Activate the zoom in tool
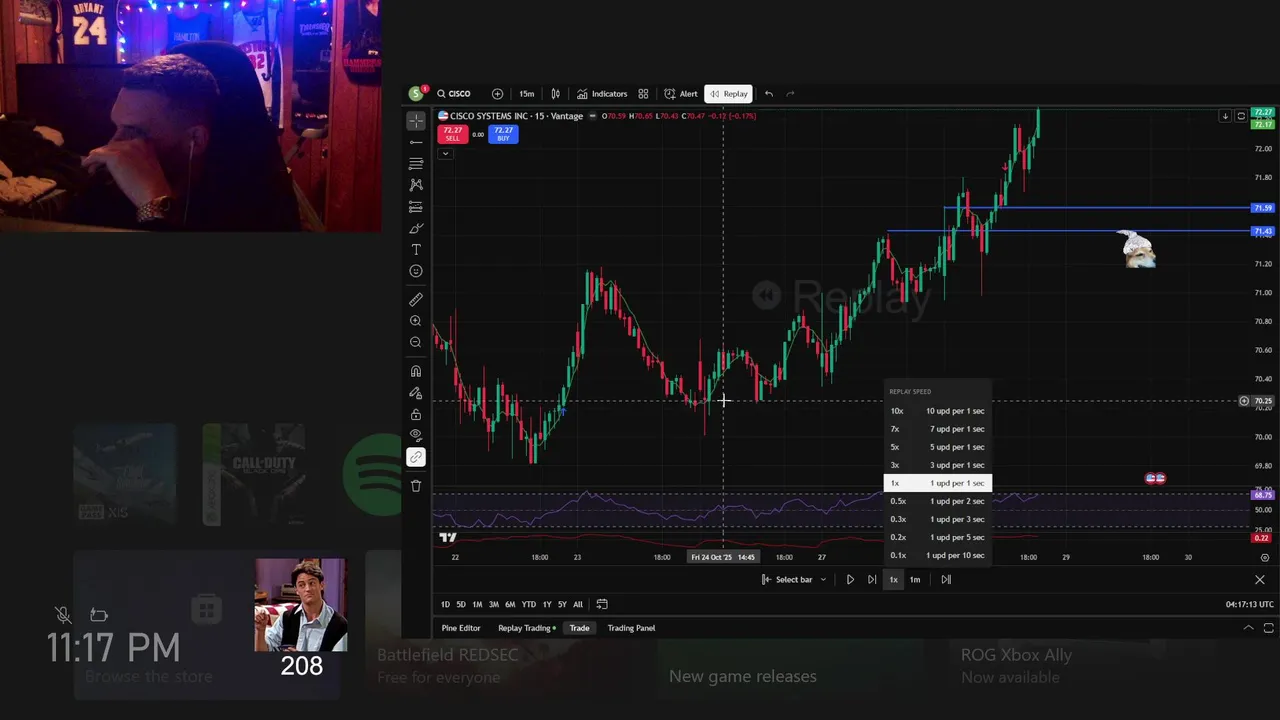 click(x=416, y=321)
